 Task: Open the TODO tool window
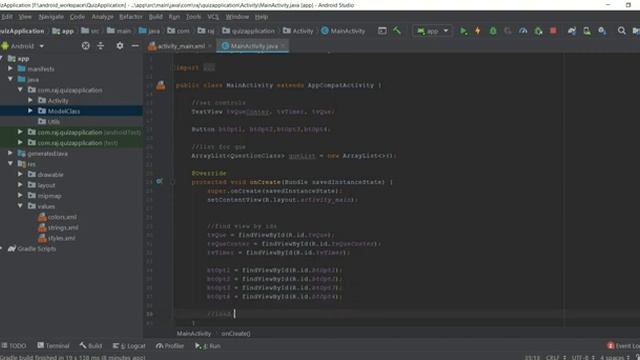coord(13,346)
